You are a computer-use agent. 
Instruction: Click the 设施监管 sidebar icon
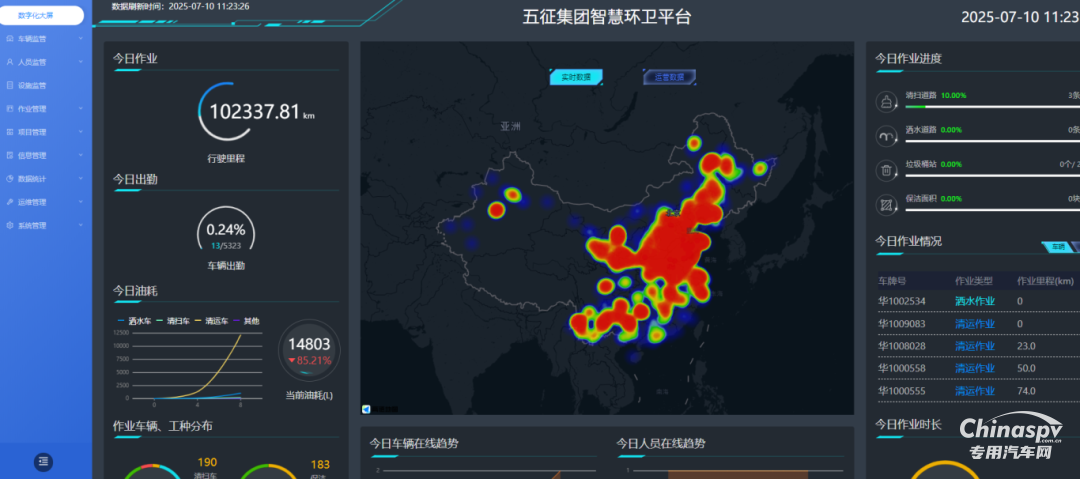pyautogui.click(x=9, y=86)
